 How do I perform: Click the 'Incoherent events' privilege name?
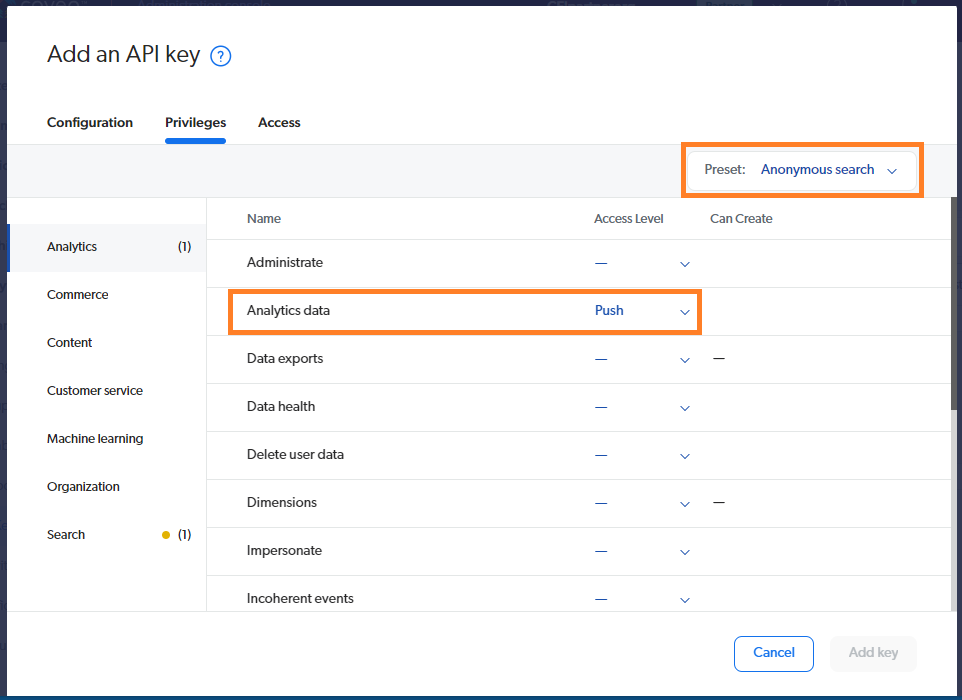[300, 598]
